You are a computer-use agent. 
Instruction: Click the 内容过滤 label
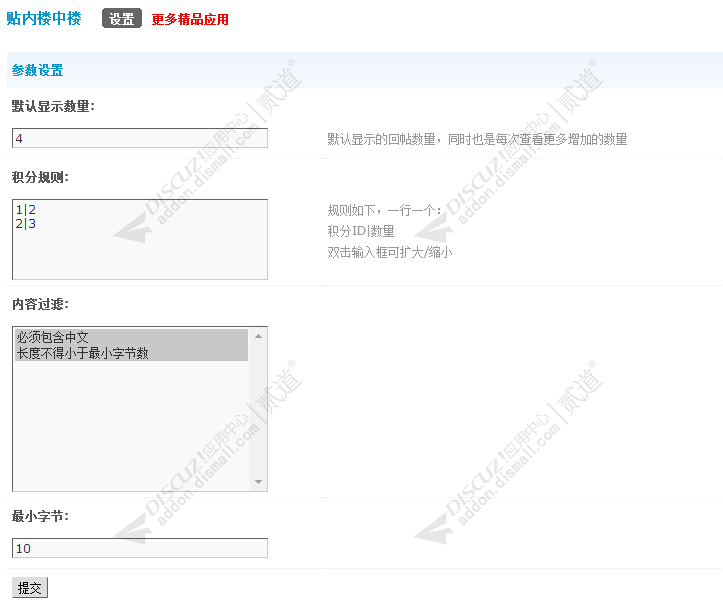tap(40, 304)
